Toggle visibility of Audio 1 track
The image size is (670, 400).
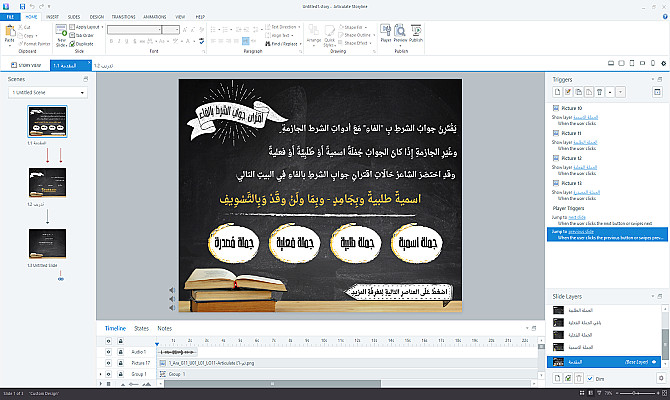tap(109, 352)
